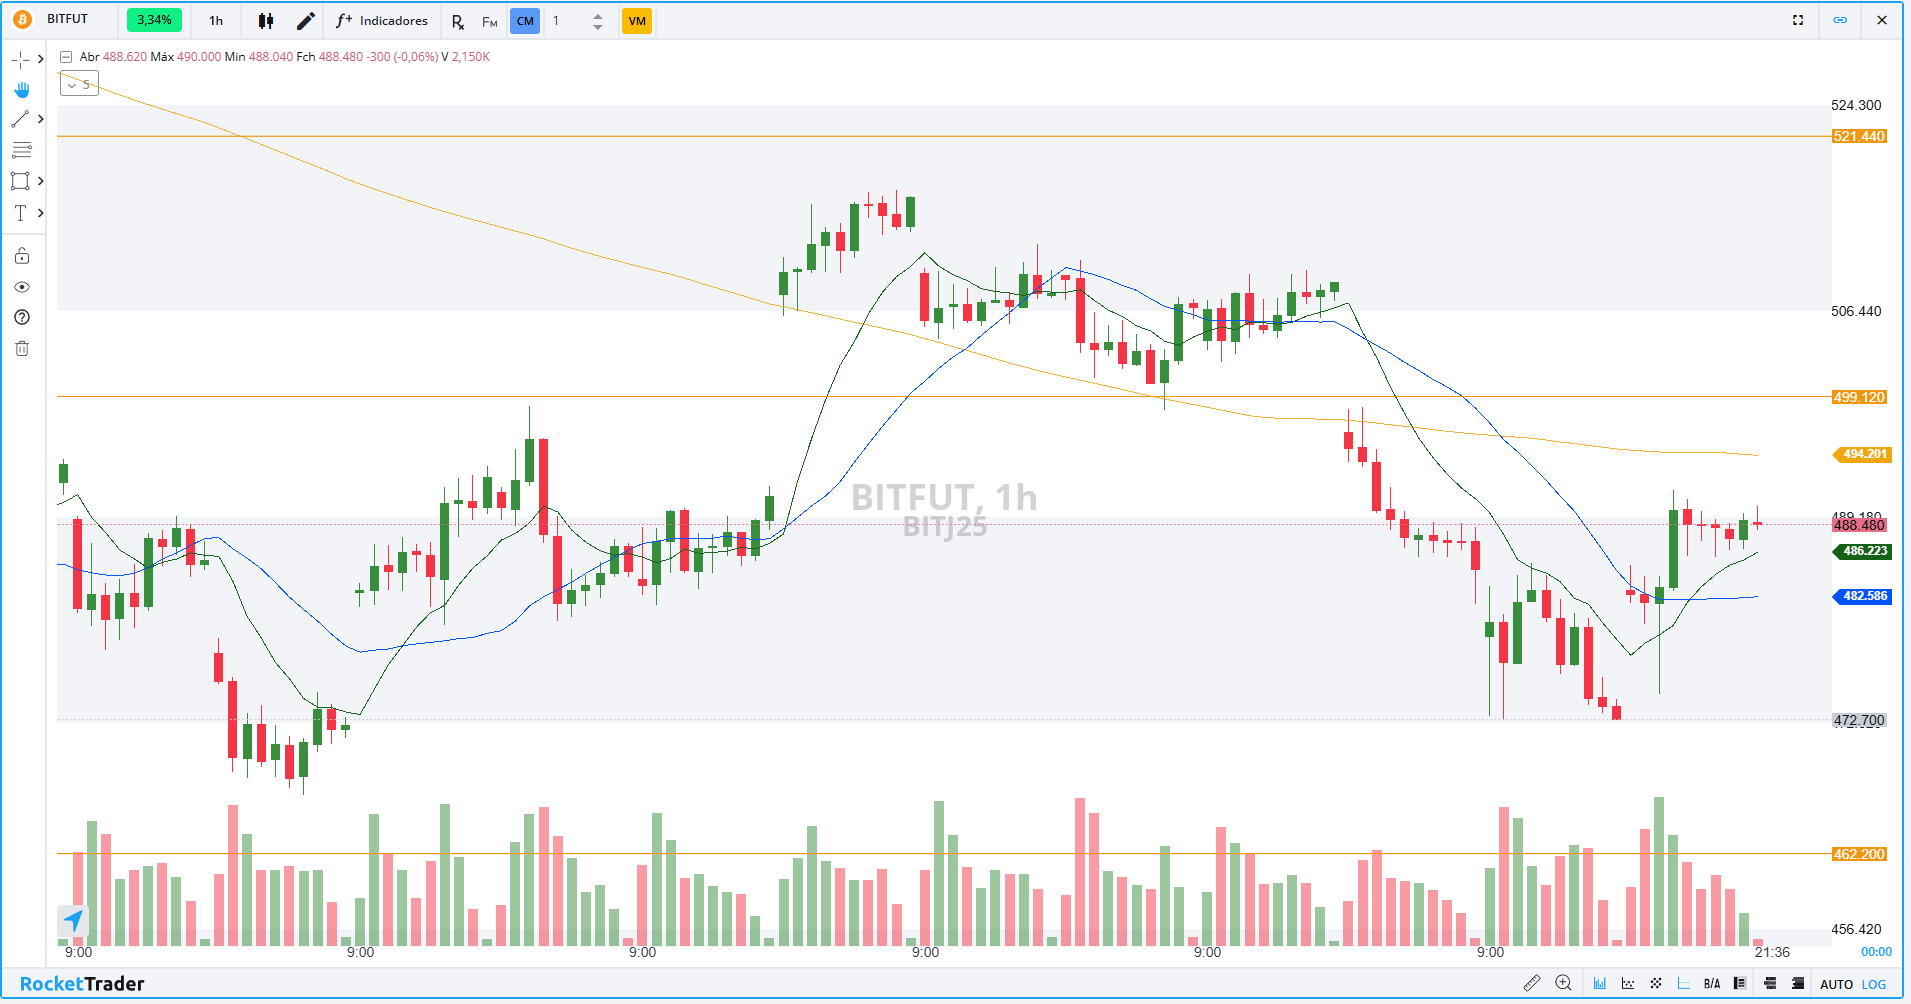Select the trend line drawing tool
Screen dimensions: 1911x1004
click(x=20, y=119)
